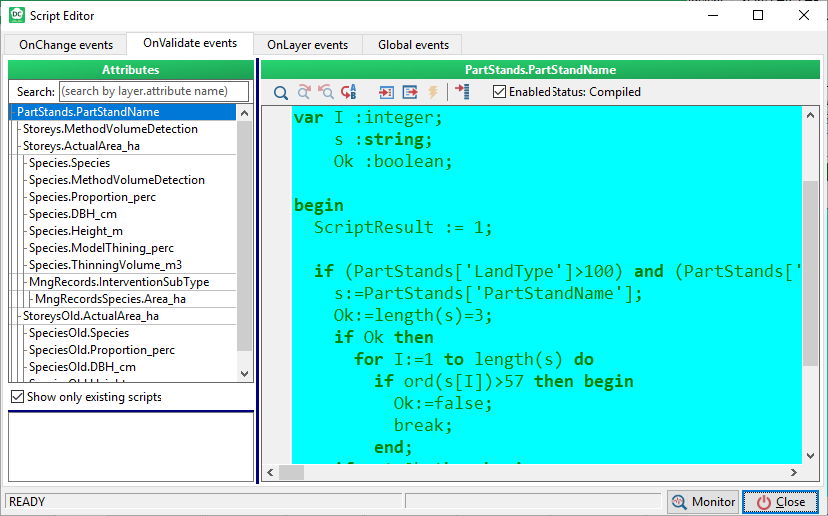Toggle the Enabled checkbox

[x=499, y=92]
